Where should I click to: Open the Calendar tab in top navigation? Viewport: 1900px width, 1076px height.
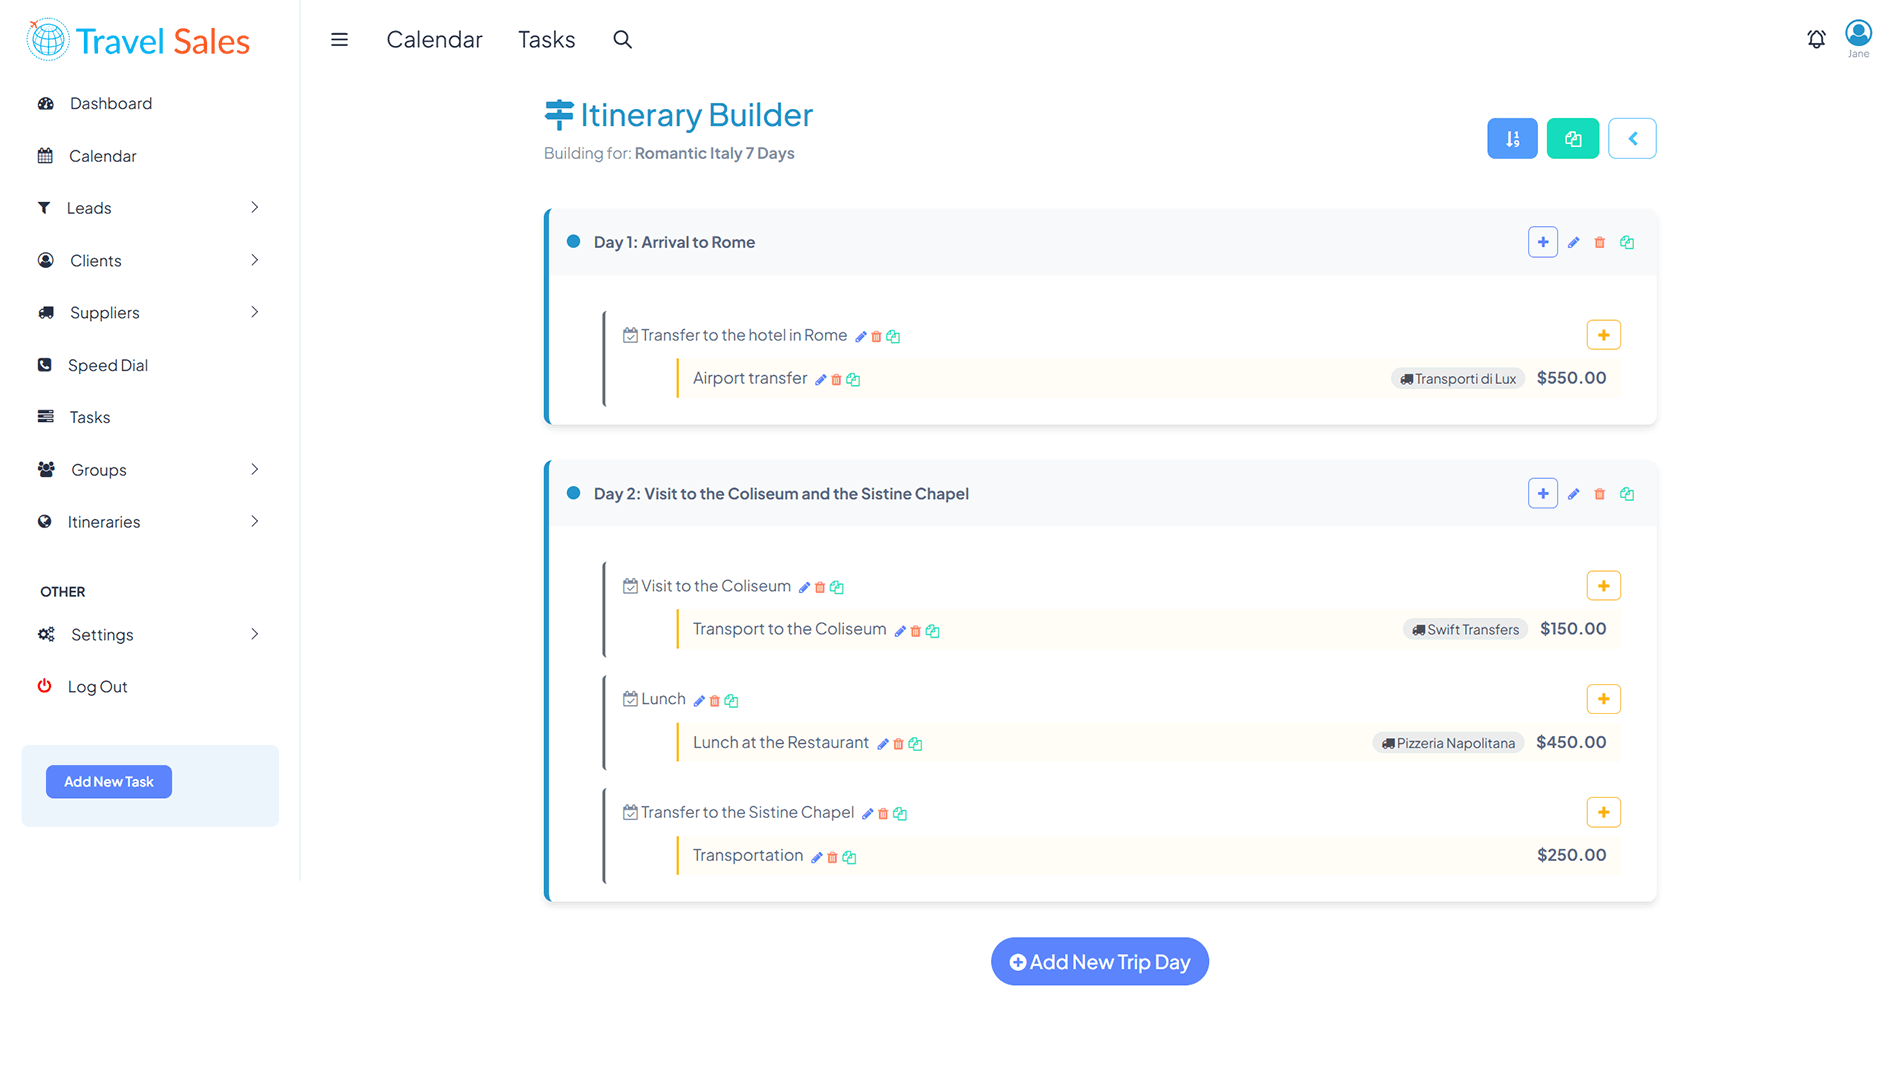pos(434,39)
